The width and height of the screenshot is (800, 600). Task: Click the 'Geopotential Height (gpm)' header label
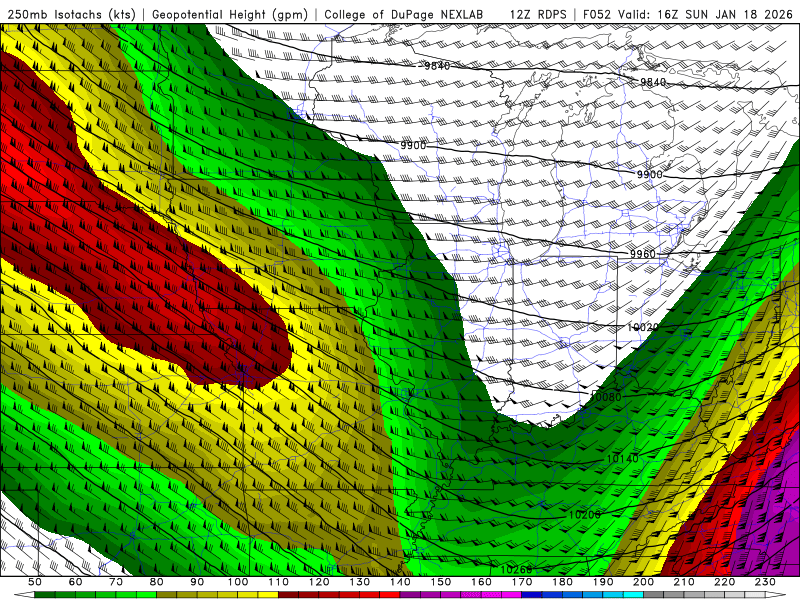tap(230, 15)
